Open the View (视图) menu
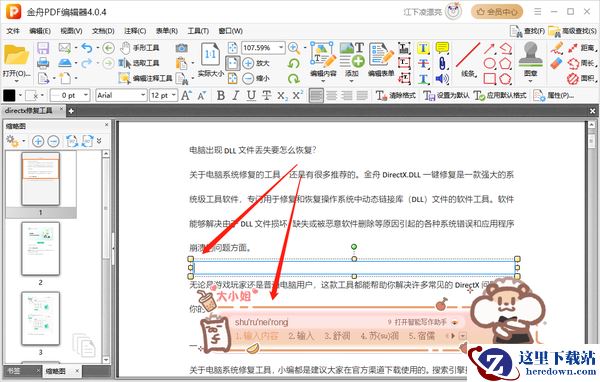 (72, 31)
